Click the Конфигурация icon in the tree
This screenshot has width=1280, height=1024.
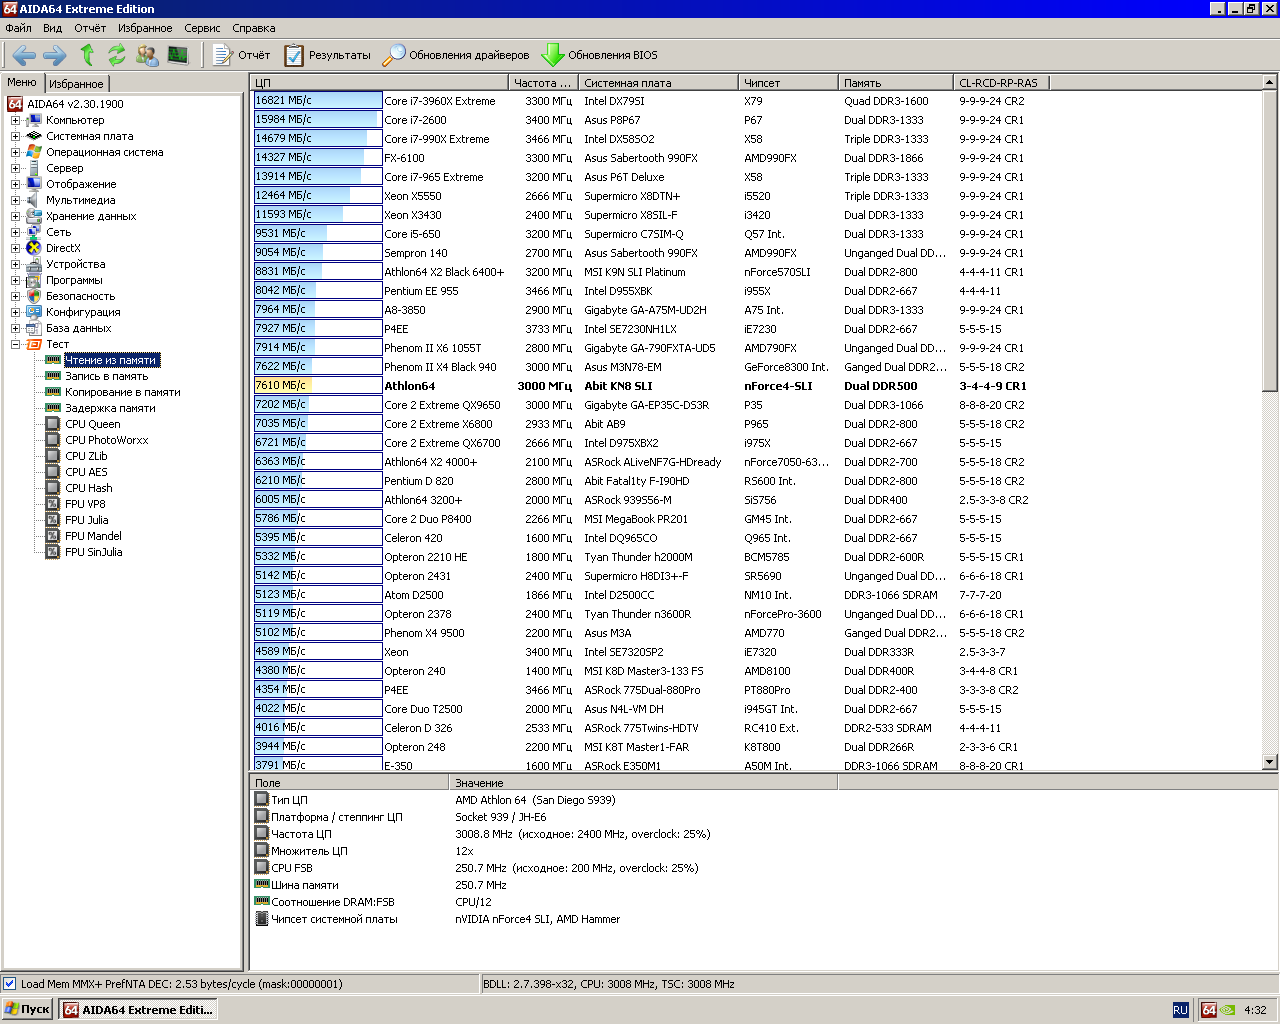34,312
